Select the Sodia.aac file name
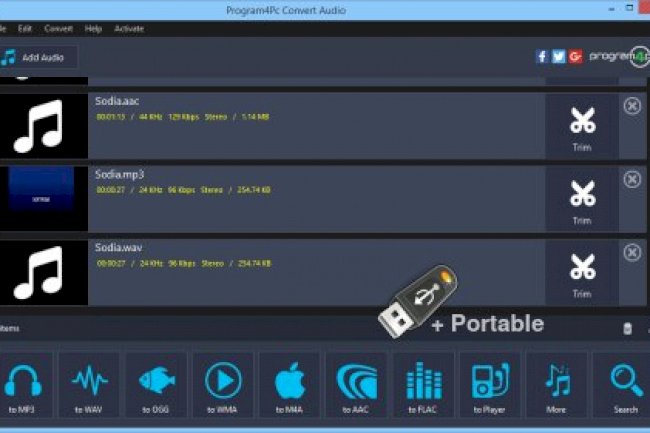Image resolution: width=650 pixels, height=433 pixels. (x=117, y=101)
